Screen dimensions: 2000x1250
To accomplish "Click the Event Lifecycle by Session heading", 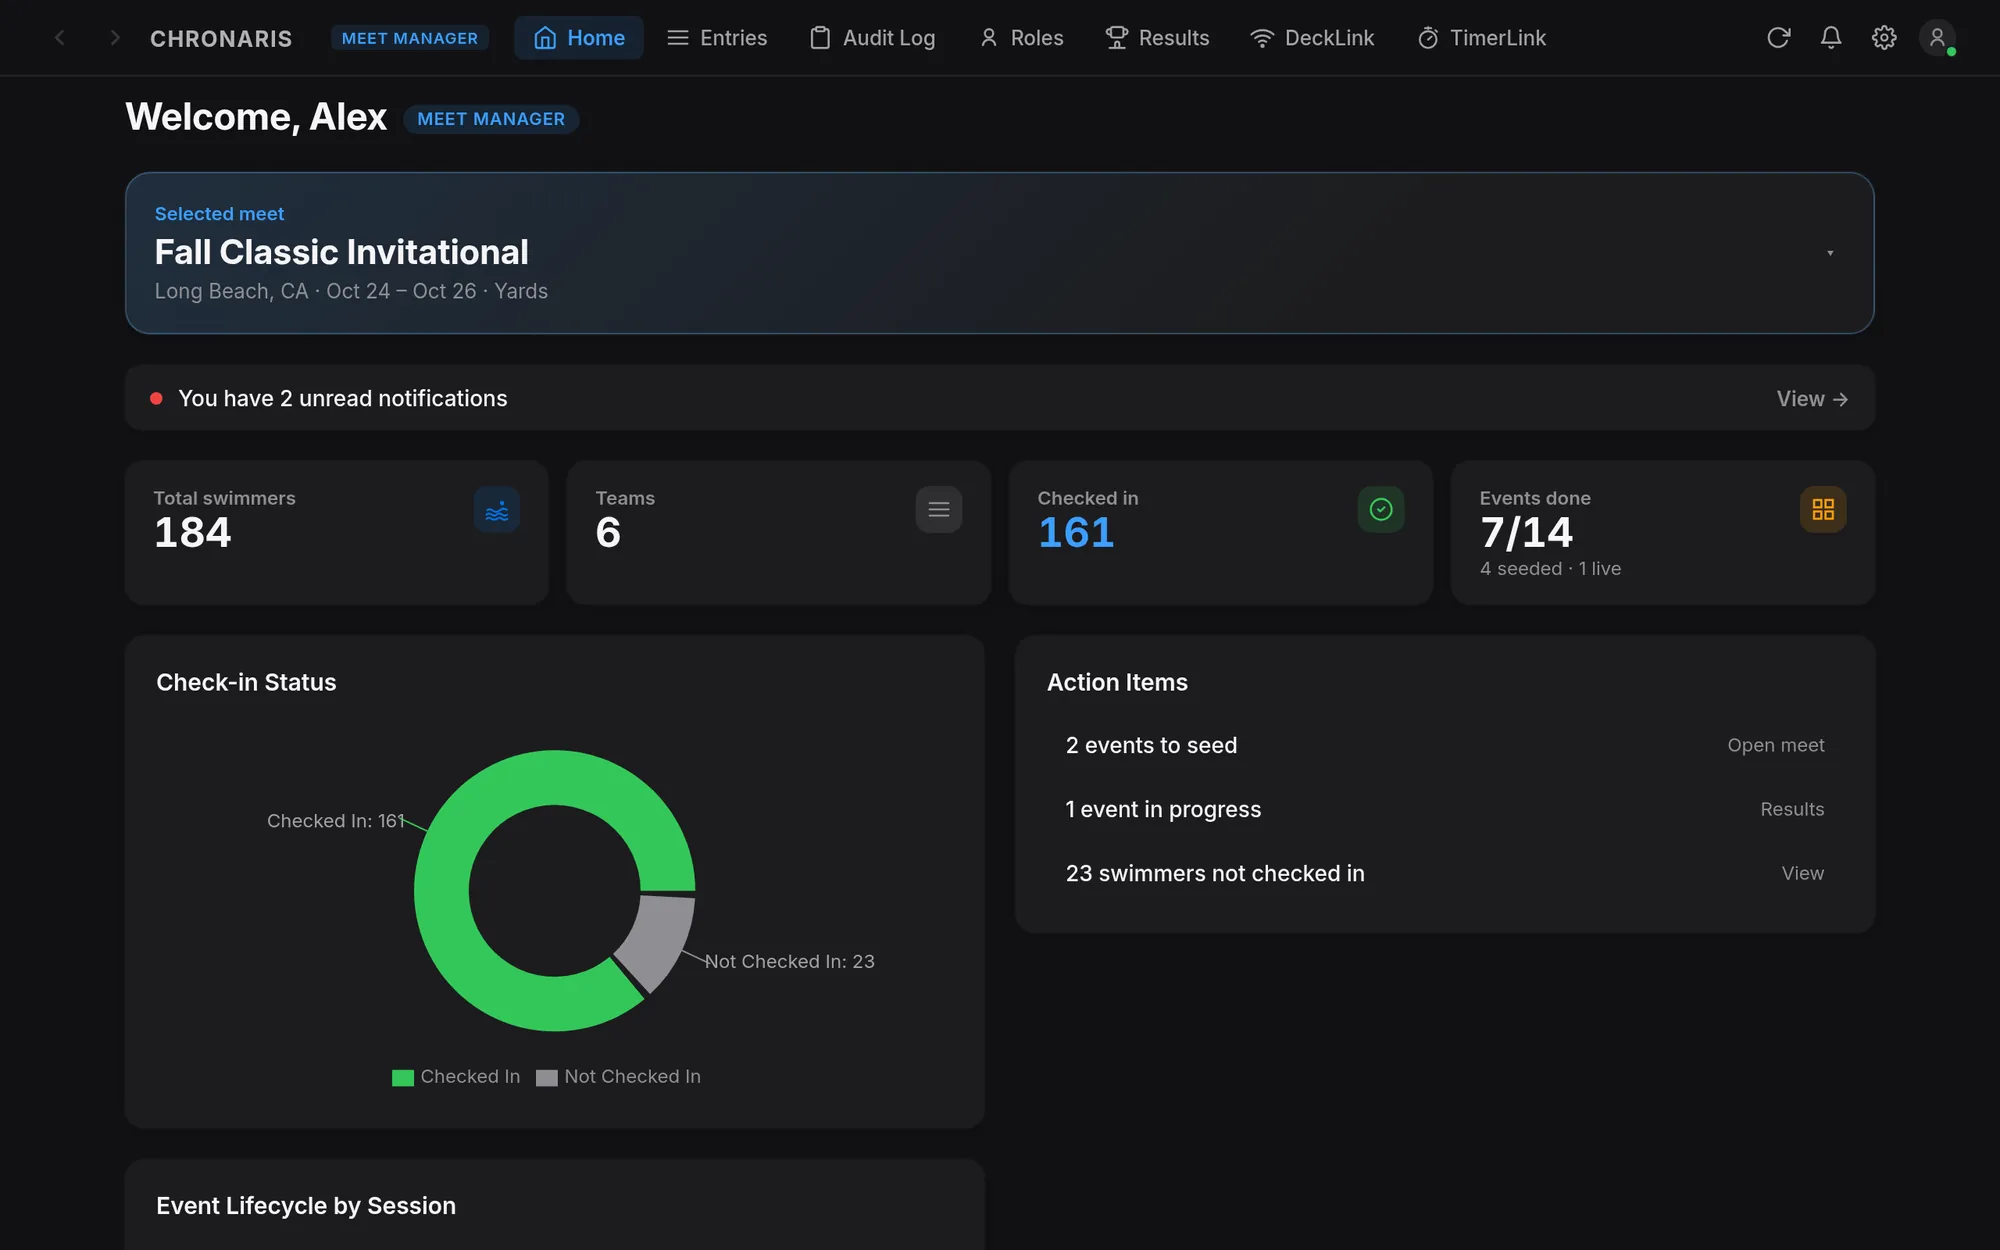I will point(306,1206).
